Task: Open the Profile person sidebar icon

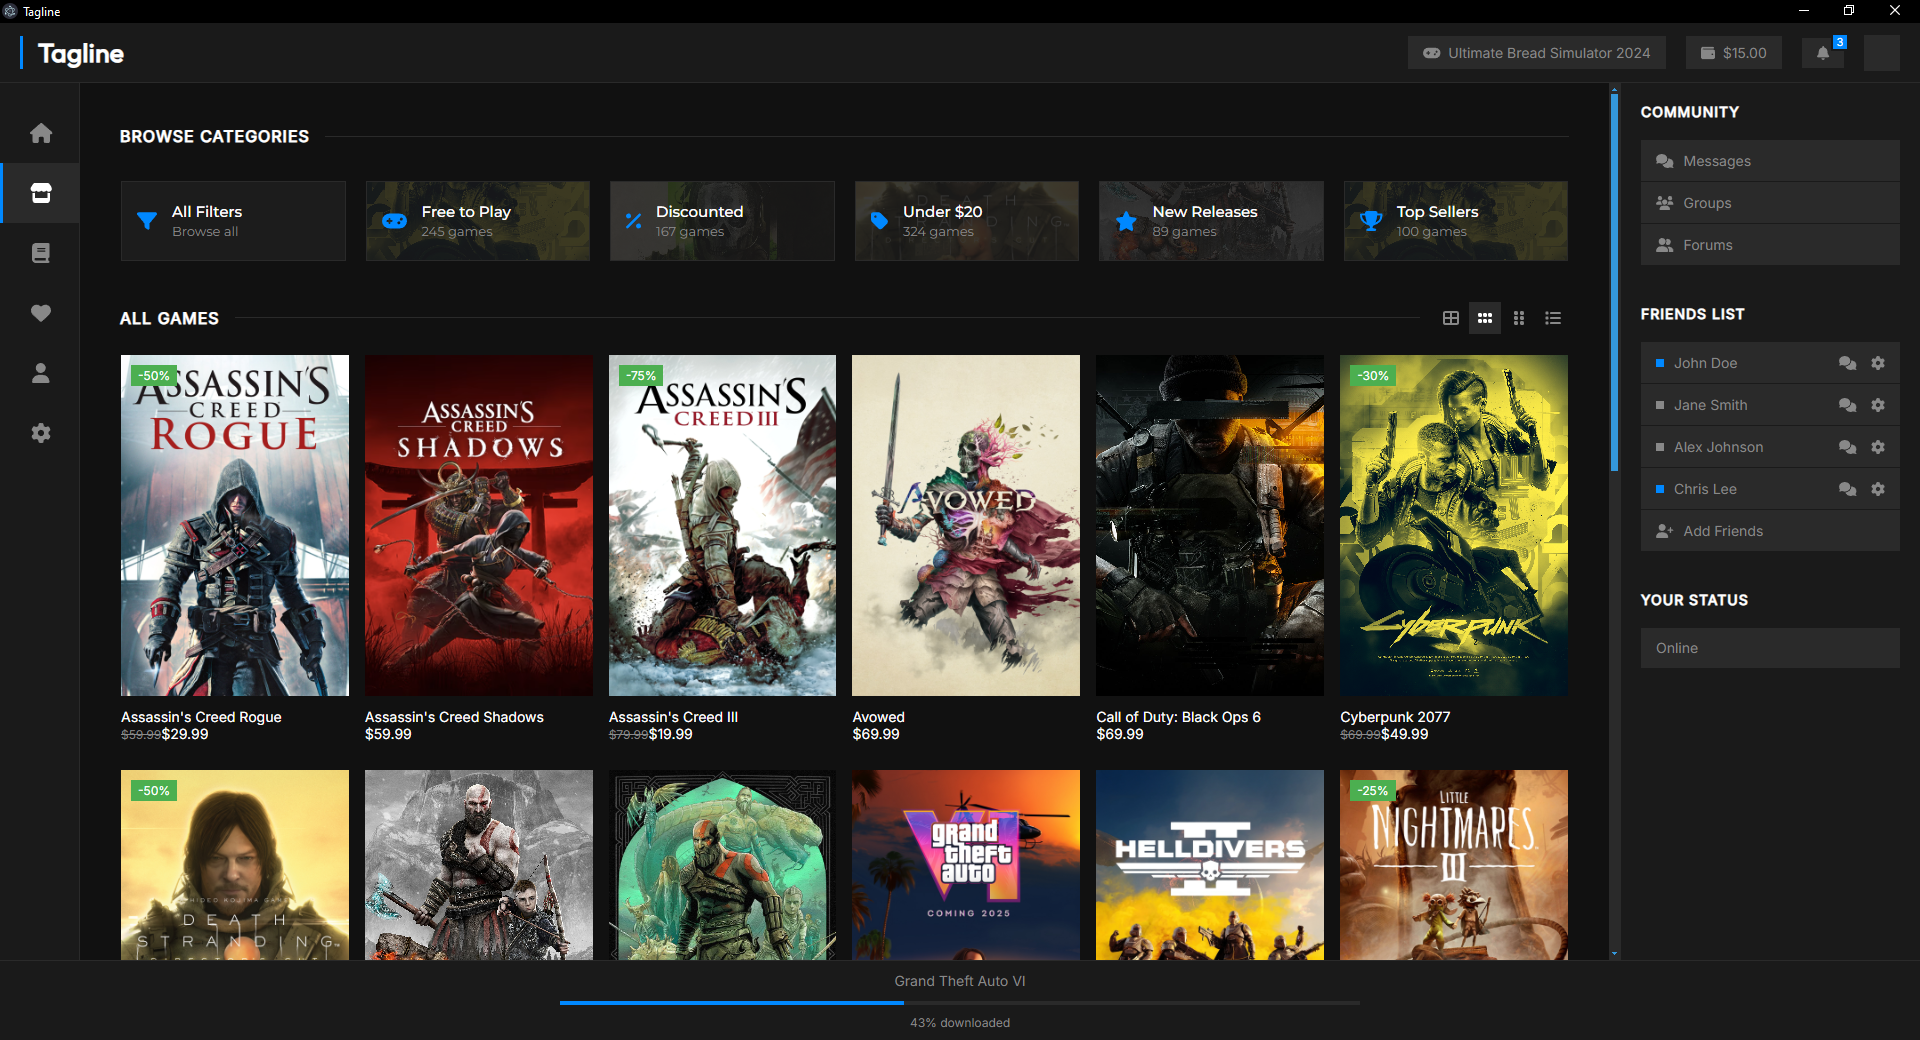Action: [x=40, y=373]
